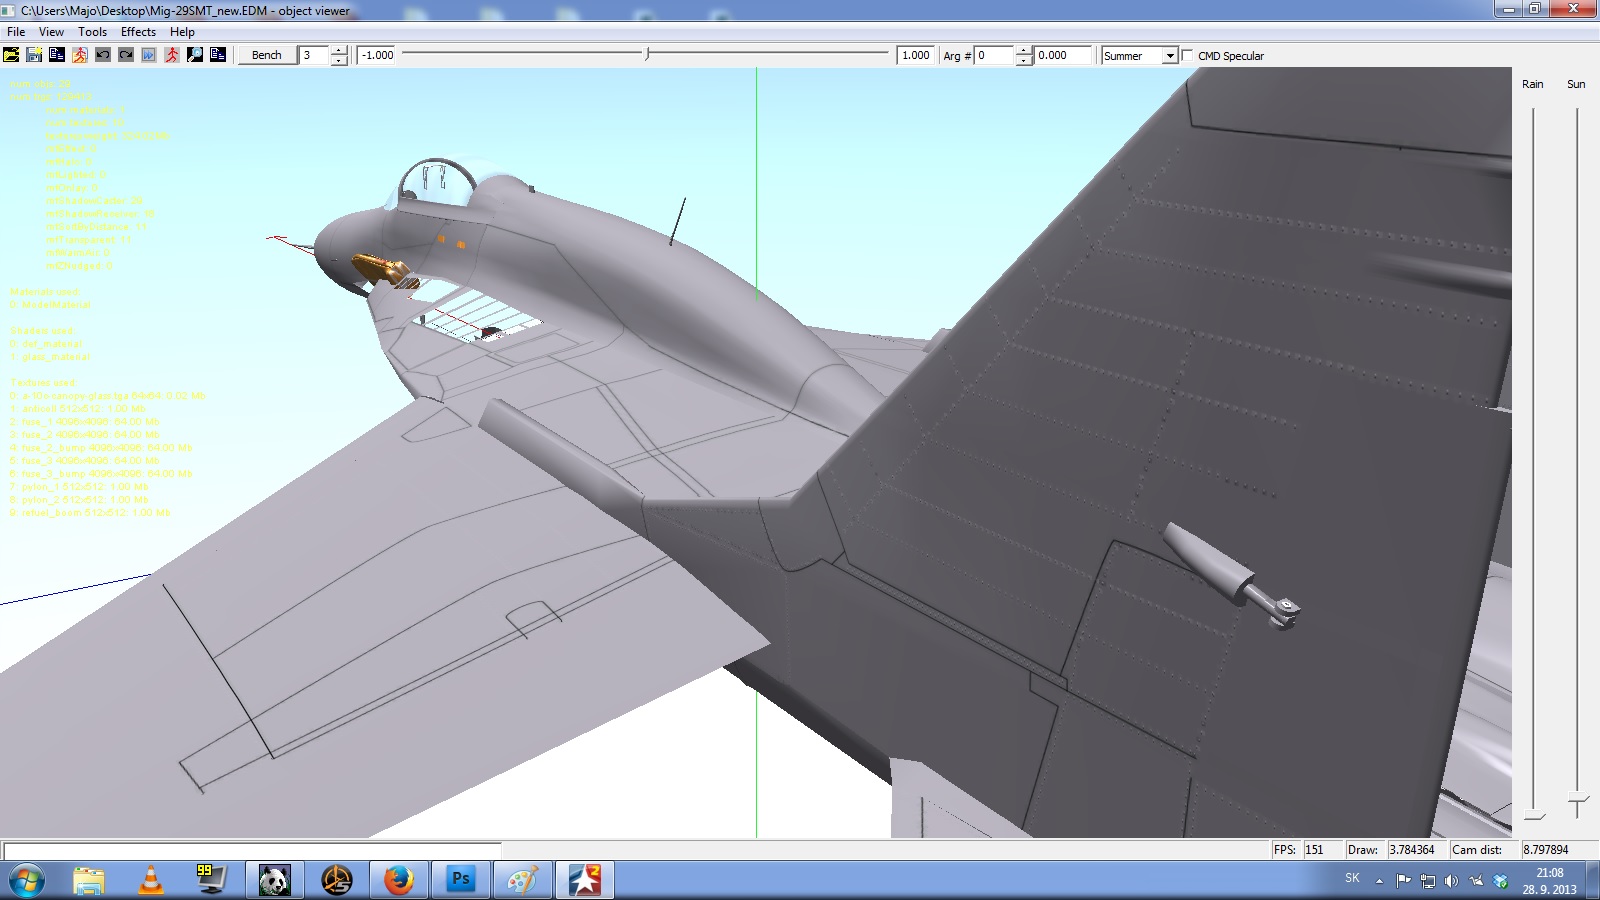1600x900 pixels.
Task: Click the undo arrow toolbar icon
Action: pyautogui.click(x=103, y=55)
